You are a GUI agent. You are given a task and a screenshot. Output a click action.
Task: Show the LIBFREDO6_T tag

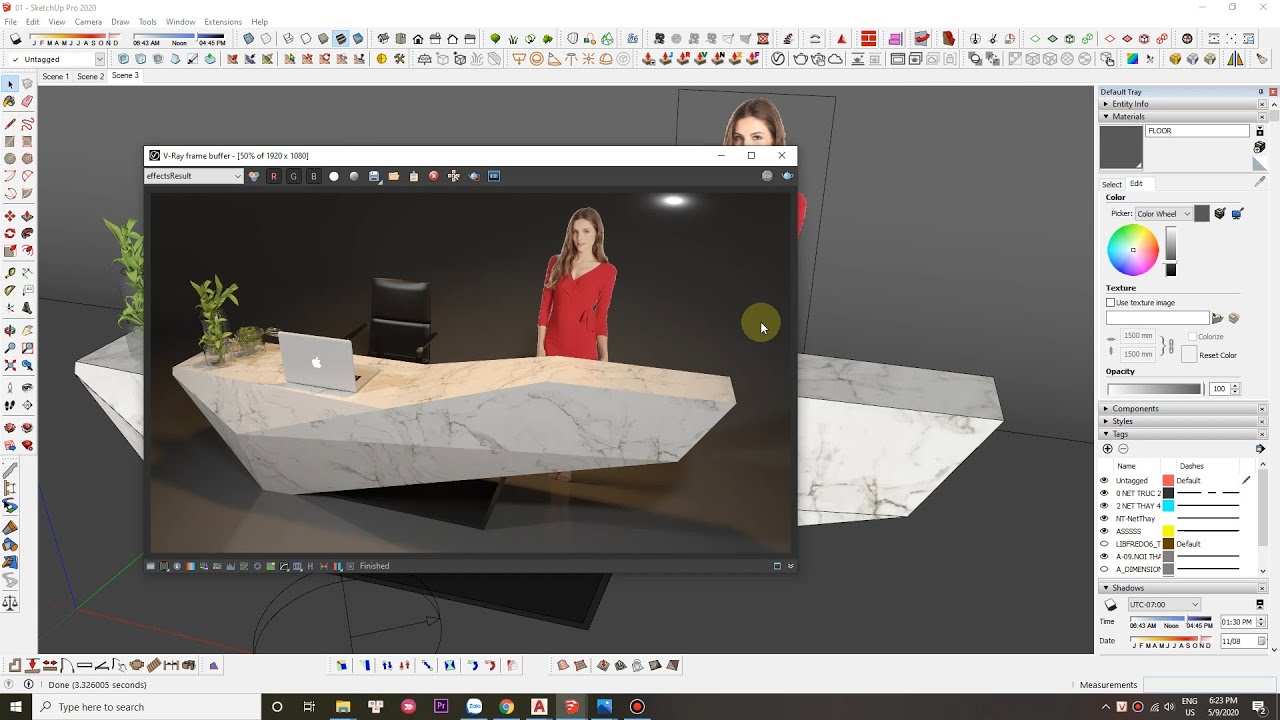pyautogui.click(x=1104, y=544)
